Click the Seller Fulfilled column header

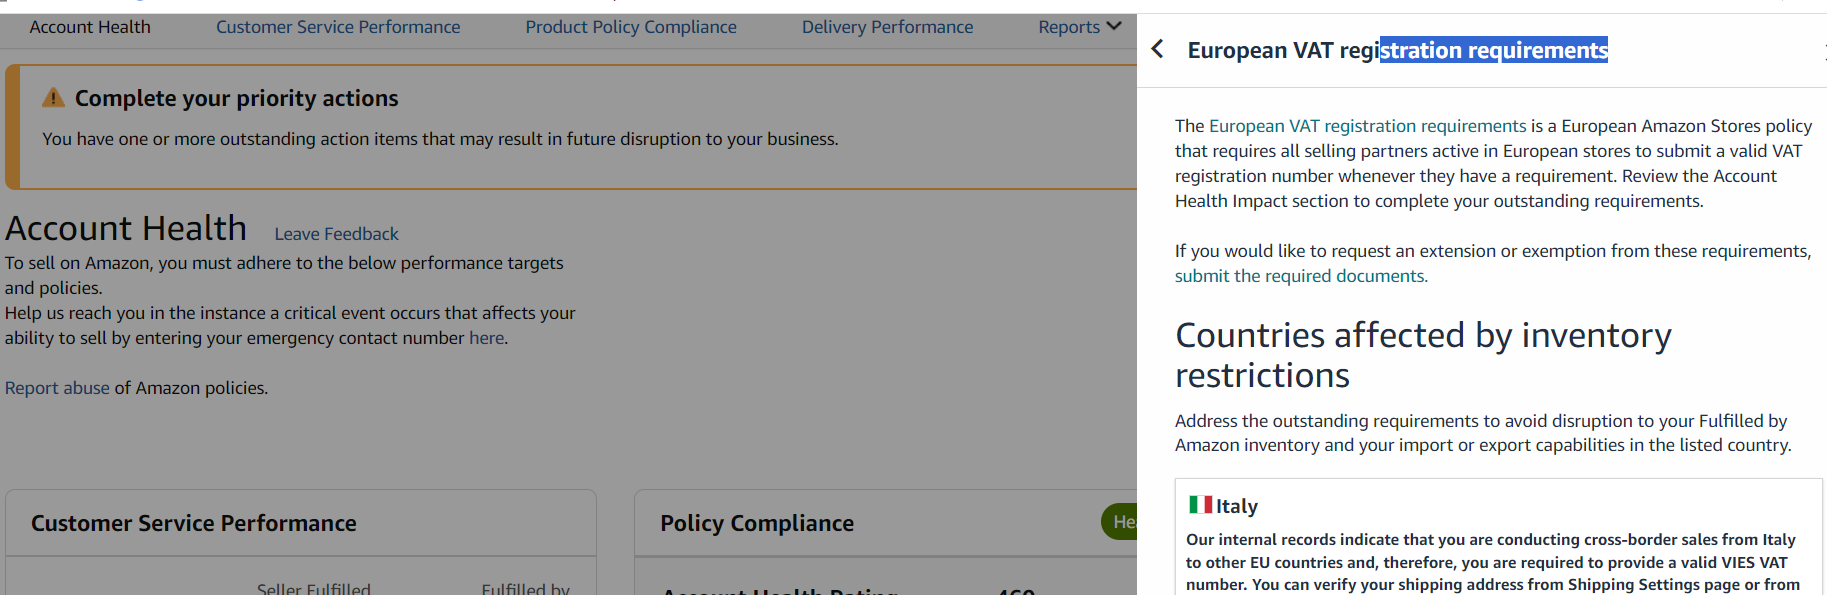click(313, 588)
